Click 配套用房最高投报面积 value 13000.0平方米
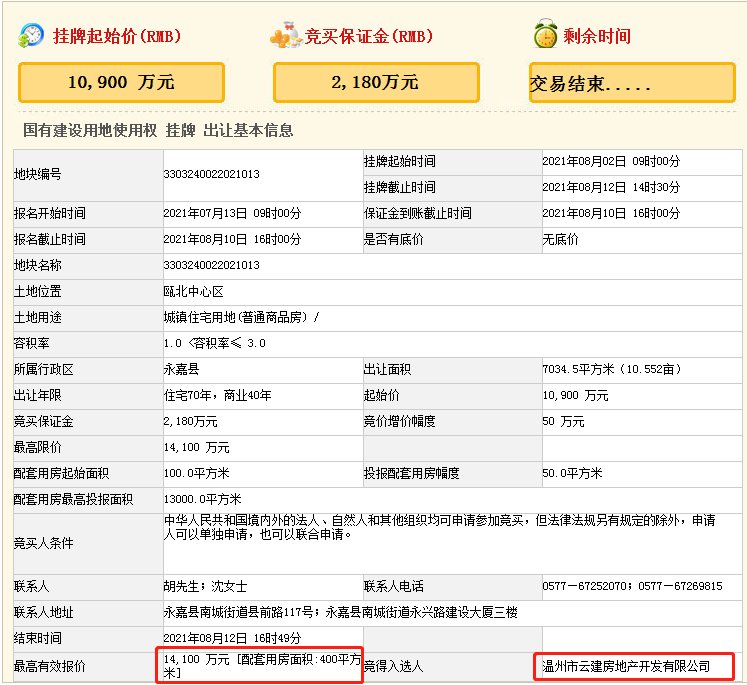This screenshot has height=685, width=747. click(x=202, y=499)
